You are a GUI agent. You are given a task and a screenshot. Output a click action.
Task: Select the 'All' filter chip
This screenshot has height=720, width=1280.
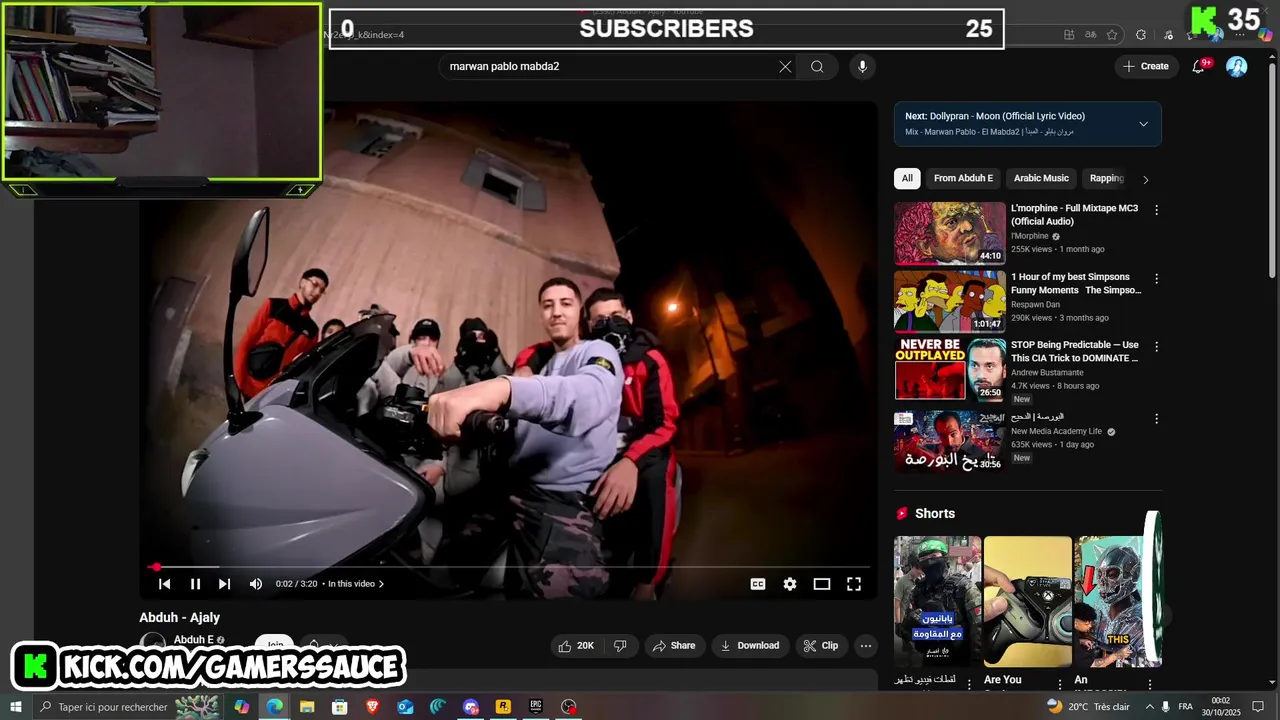point(907,178)
